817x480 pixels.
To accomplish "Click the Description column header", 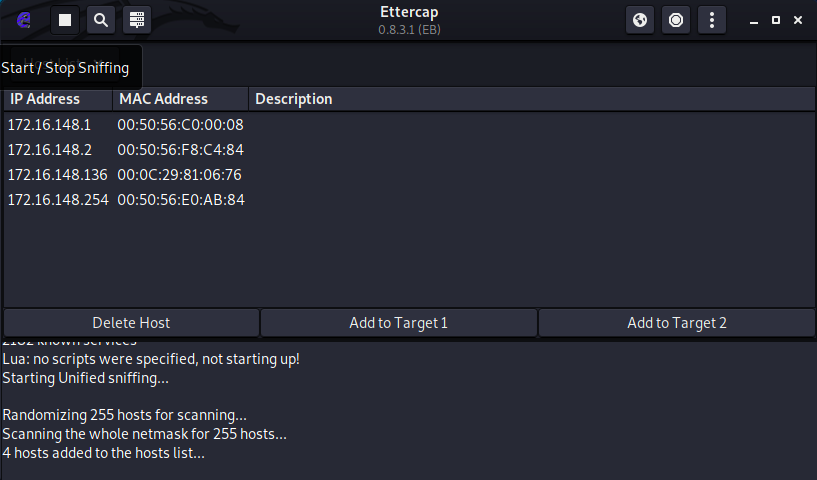I will tap(530, 99).
